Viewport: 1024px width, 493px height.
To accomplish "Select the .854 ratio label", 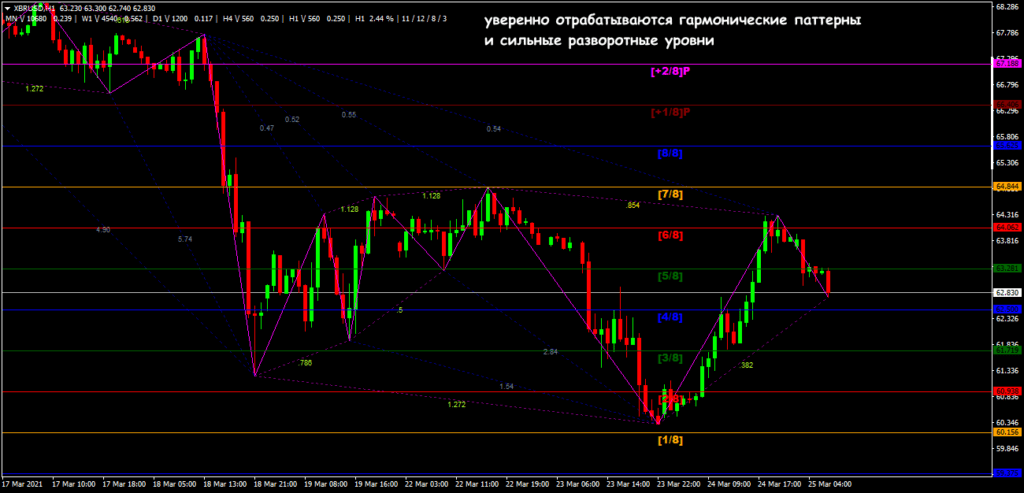I will pos(632,206).
